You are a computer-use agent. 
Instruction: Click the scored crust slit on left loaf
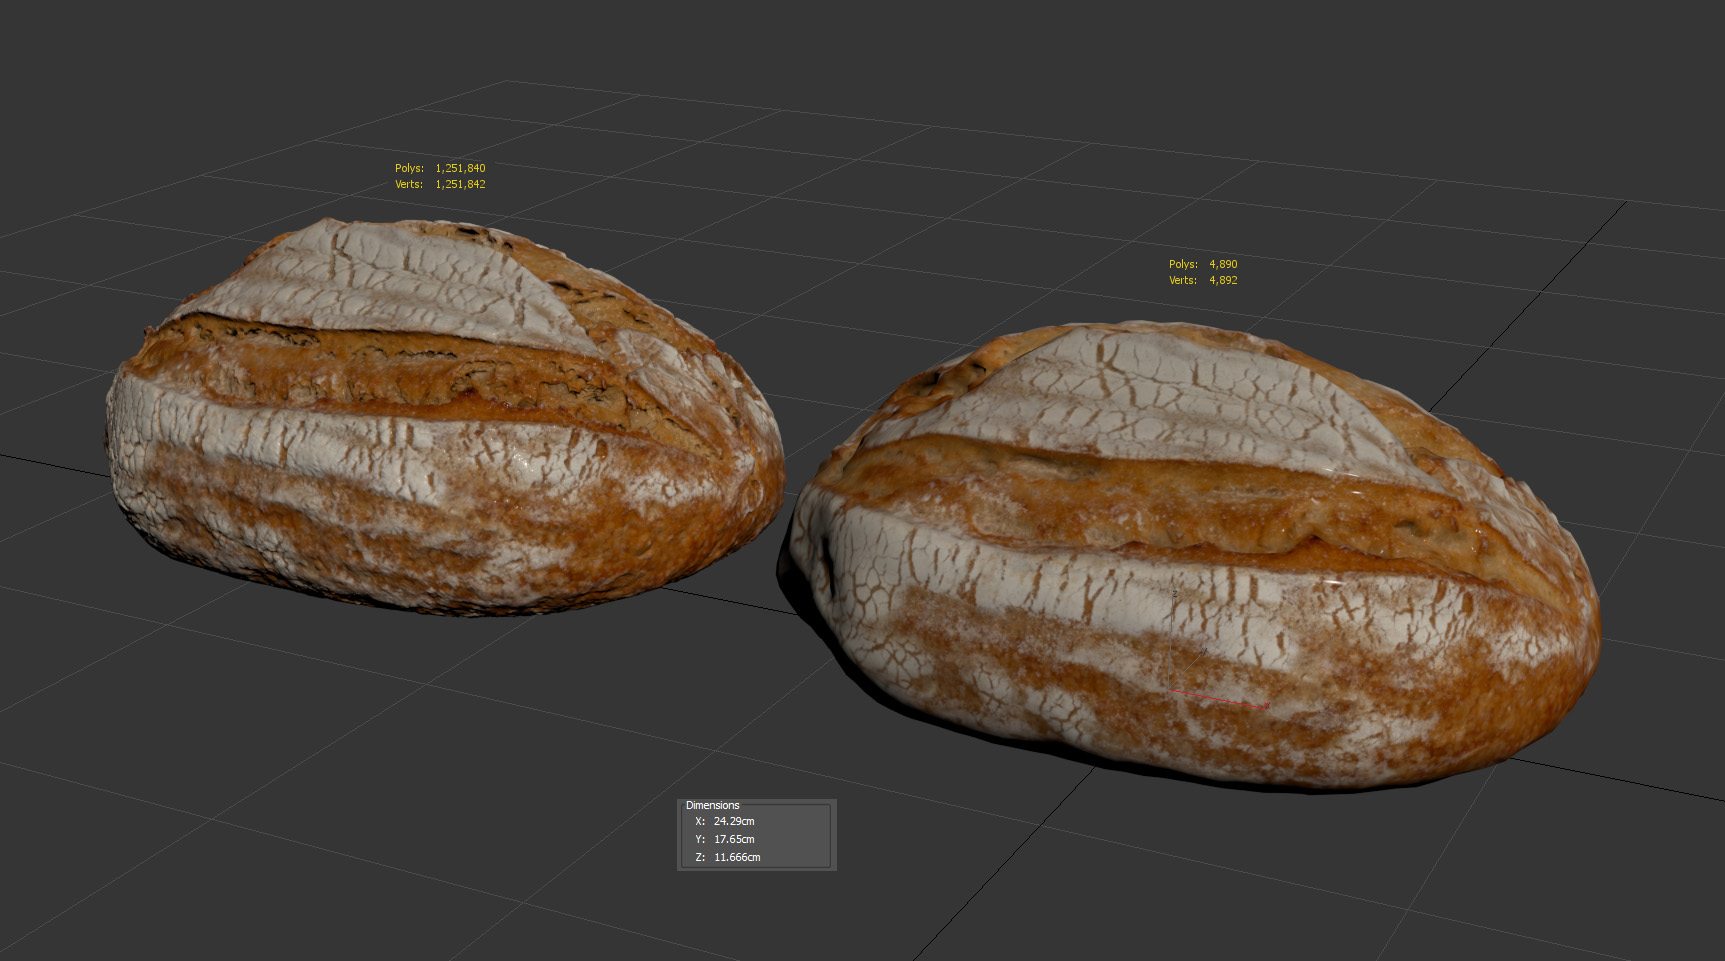point(420,365)
